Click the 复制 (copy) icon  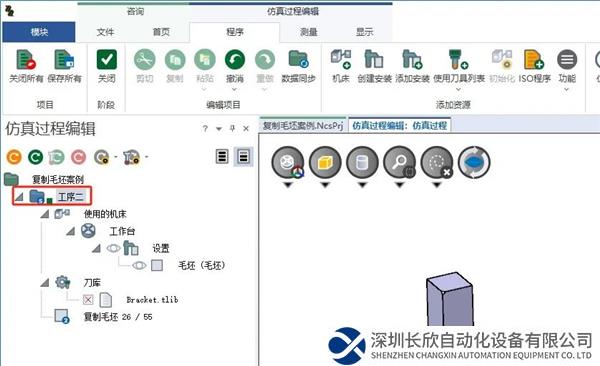(175, 60)
